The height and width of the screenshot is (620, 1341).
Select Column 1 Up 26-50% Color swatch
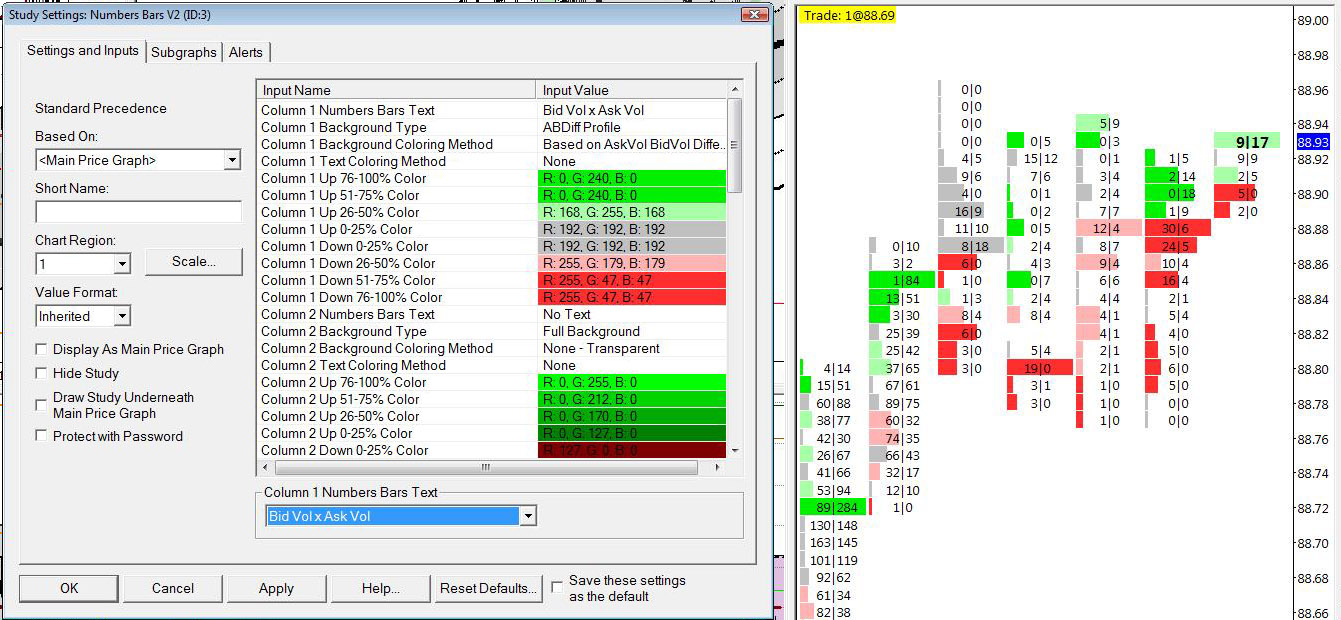tap(631, 212)
